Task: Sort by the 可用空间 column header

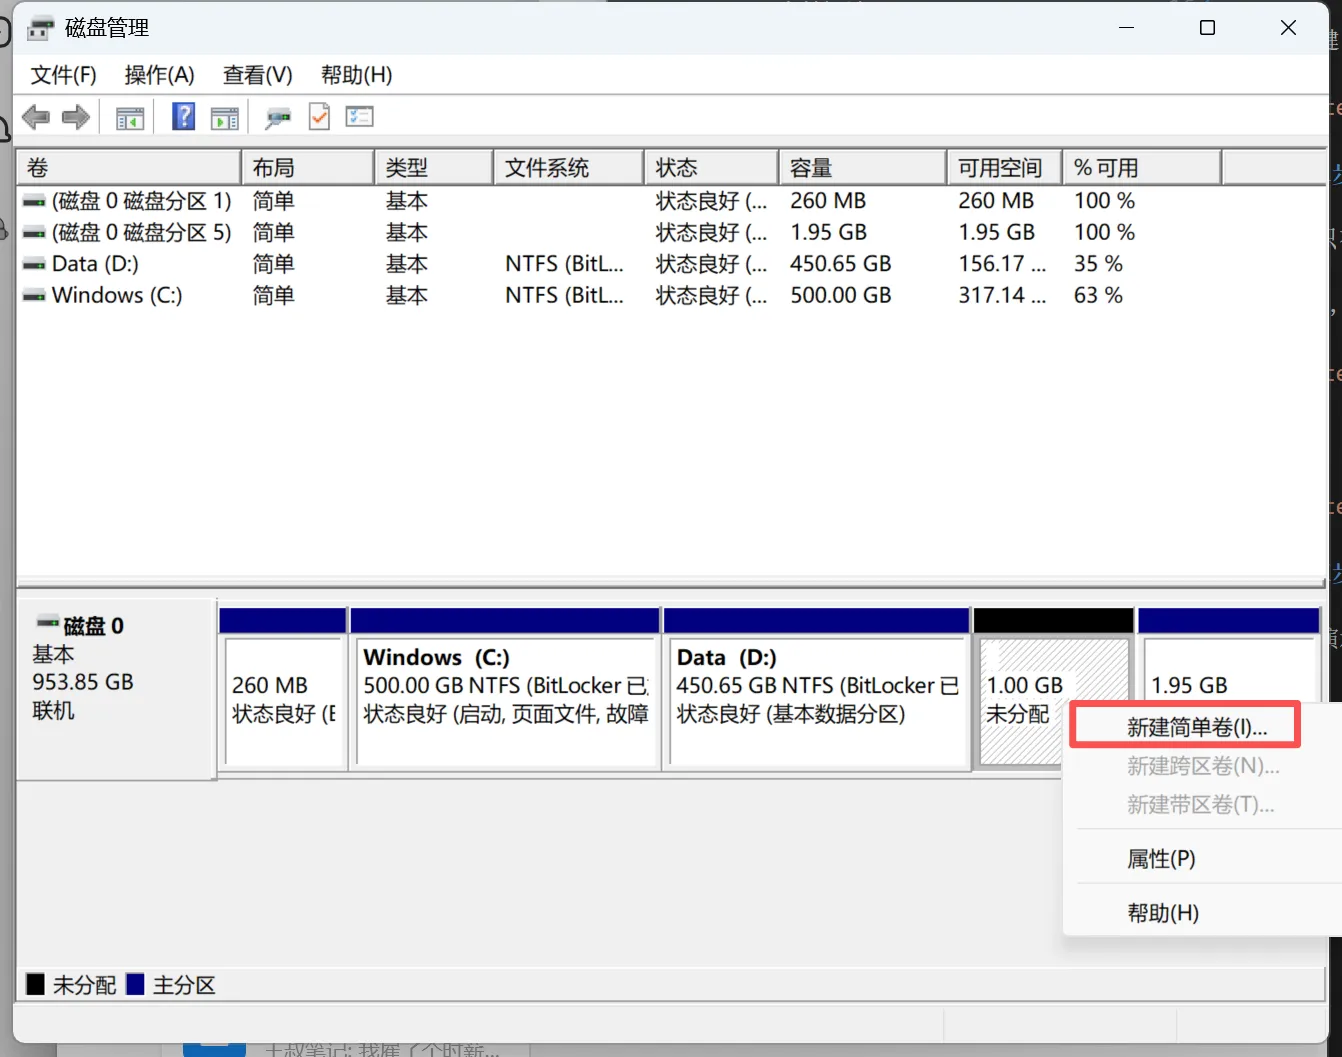Action: (1005, 168)
